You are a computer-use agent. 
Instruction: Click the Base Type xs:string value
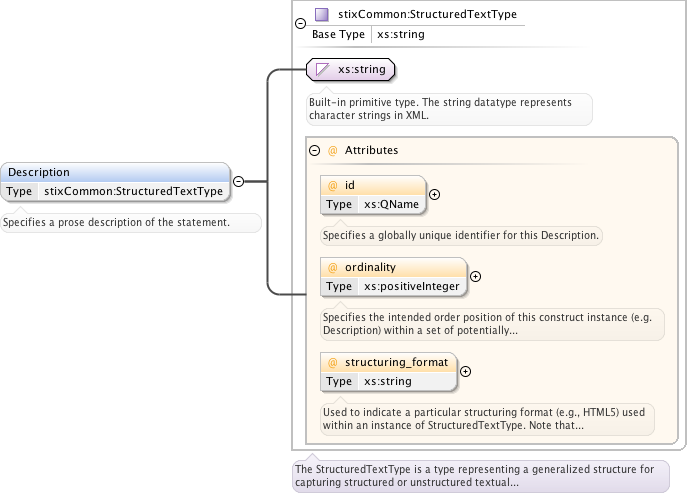pos(399,34)
